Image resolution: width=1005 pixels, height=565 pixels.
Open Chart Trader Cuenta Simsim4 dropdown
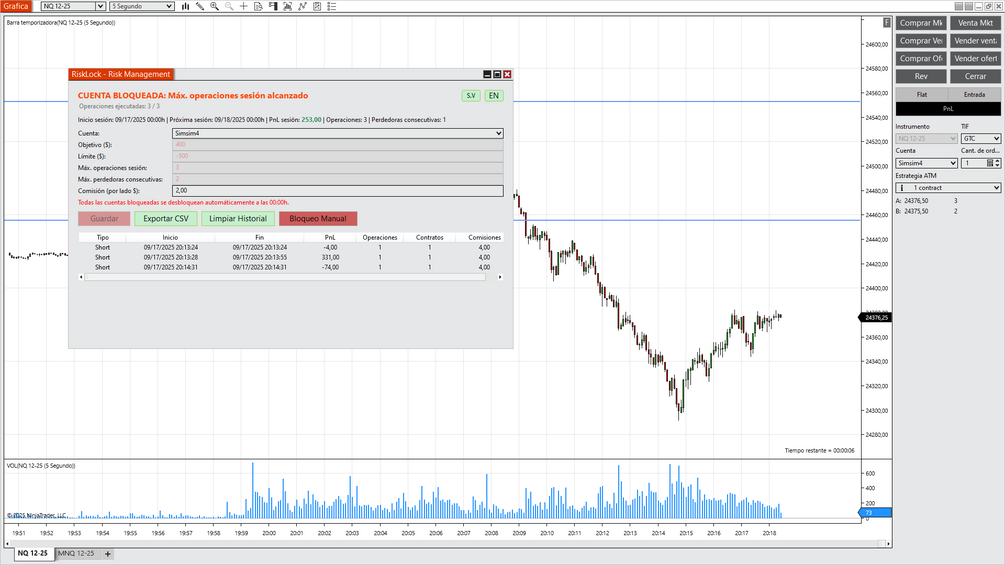[x=926, y=163]
